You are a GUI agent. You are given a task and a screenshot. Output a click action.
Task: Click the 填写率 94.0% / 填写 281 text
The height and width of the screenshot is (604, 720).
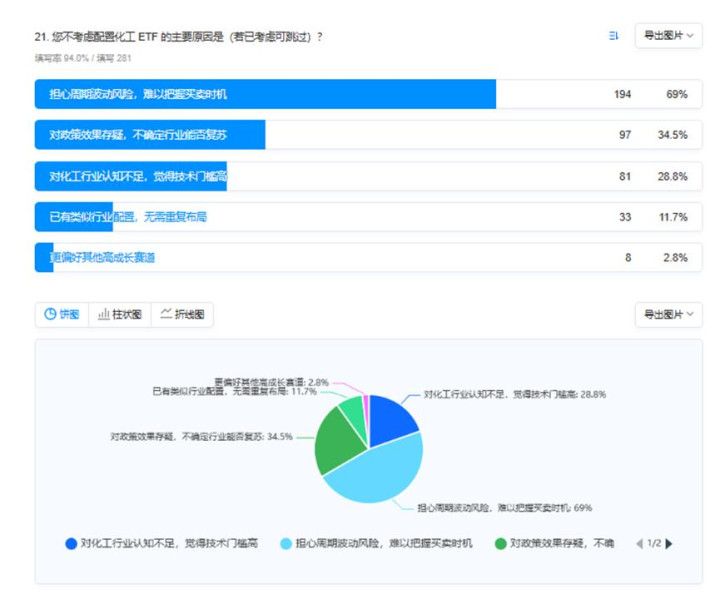pyautogui.click(x=83, y=58)
